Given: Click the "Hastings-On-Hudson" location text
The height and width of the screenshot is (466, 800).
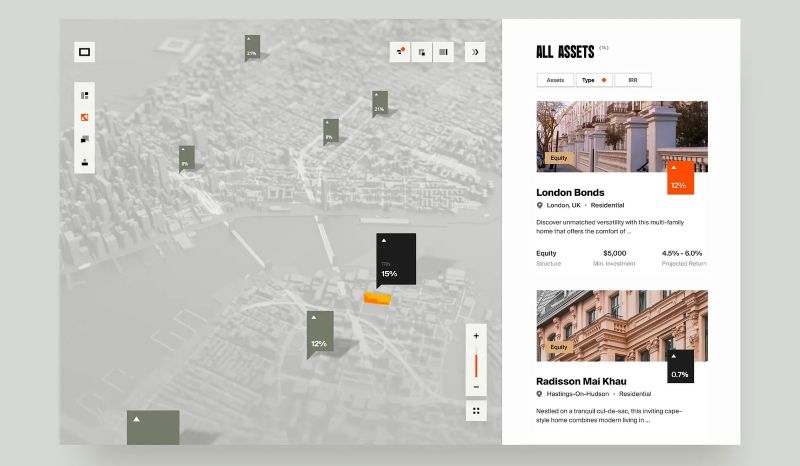Looking at the screenshot, I should (578, 394).
